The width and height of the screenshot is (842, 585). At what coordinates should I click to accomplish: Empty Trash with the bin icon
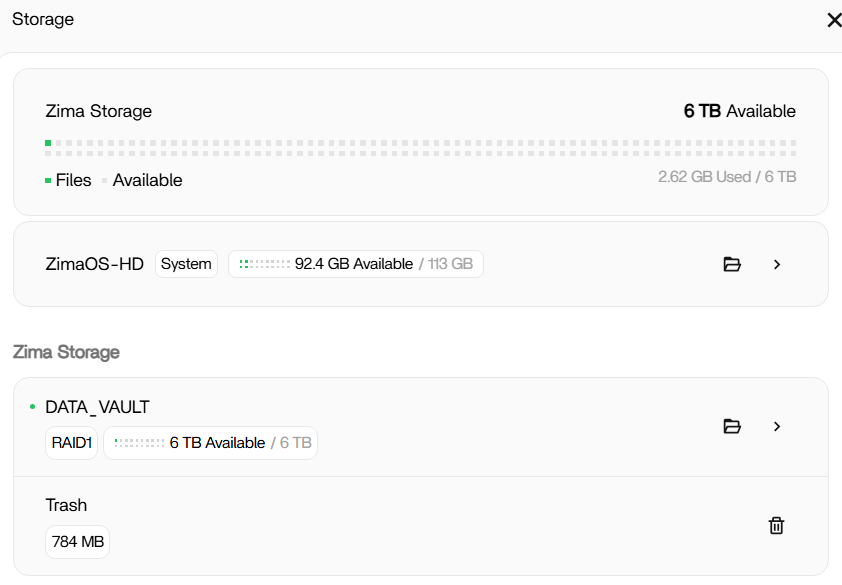click(776, 525)
